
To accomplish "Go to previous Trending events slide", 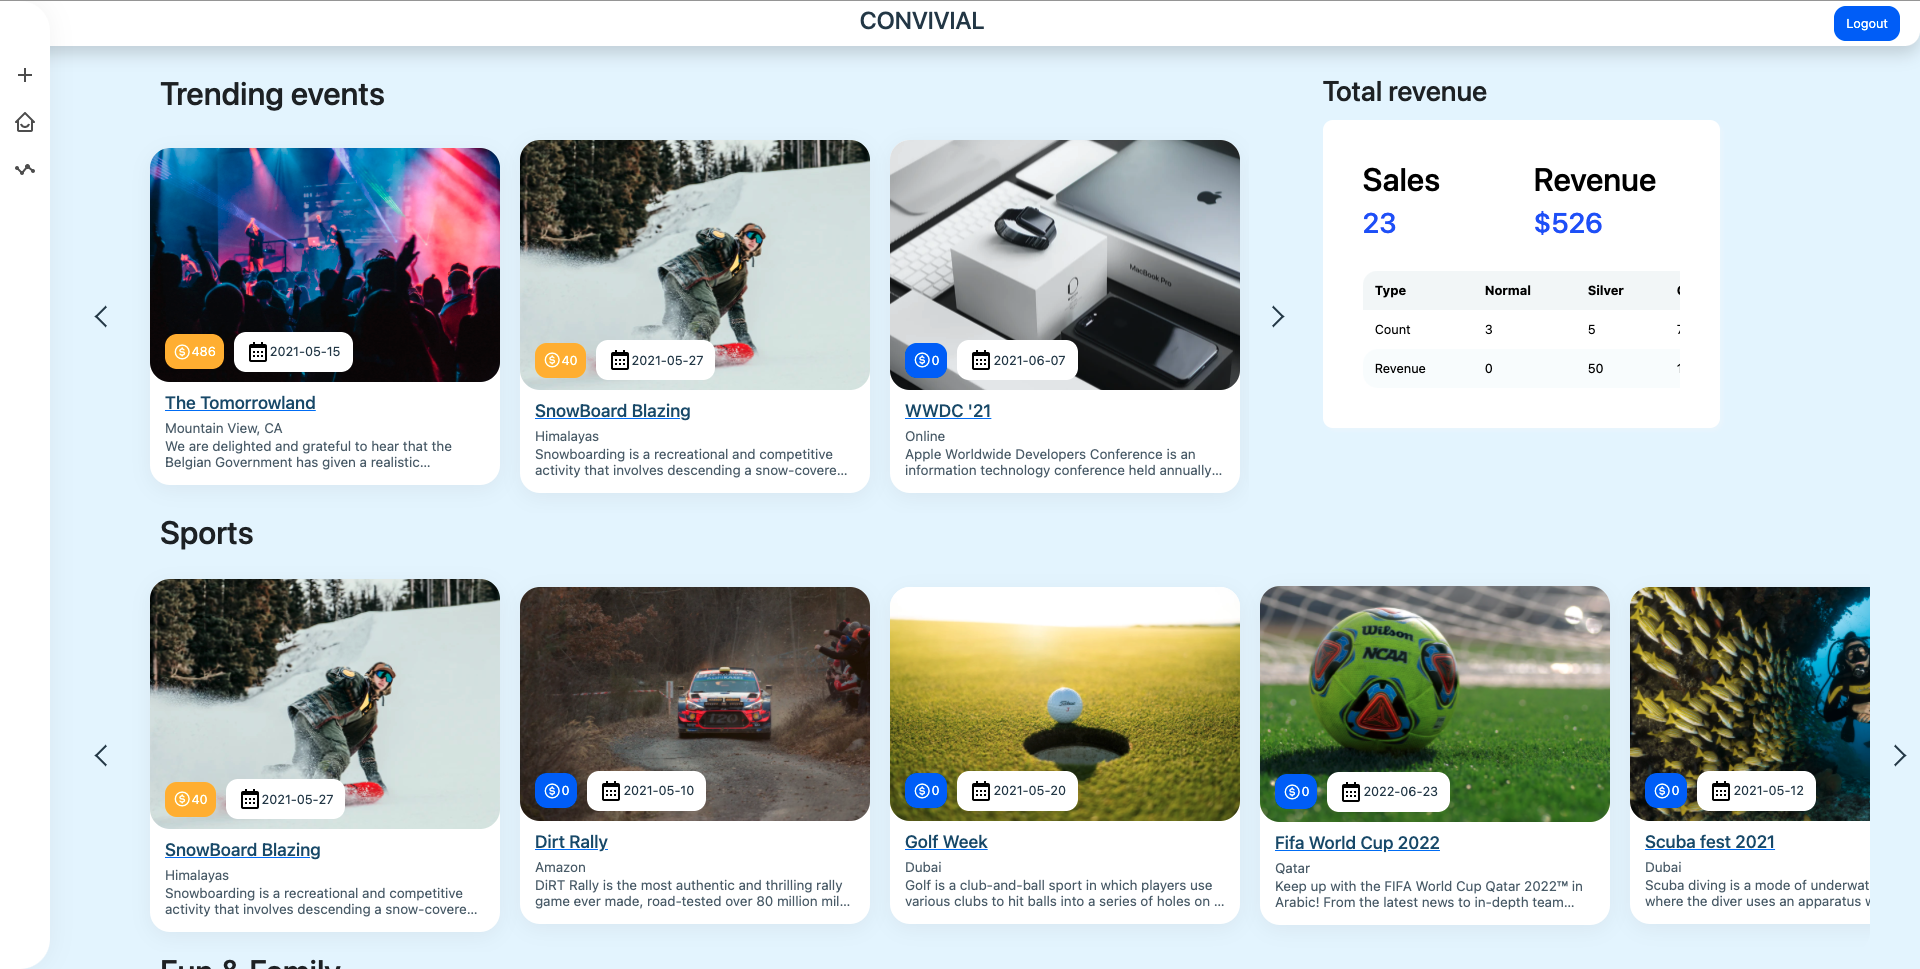I will click(x=101, y=317).
